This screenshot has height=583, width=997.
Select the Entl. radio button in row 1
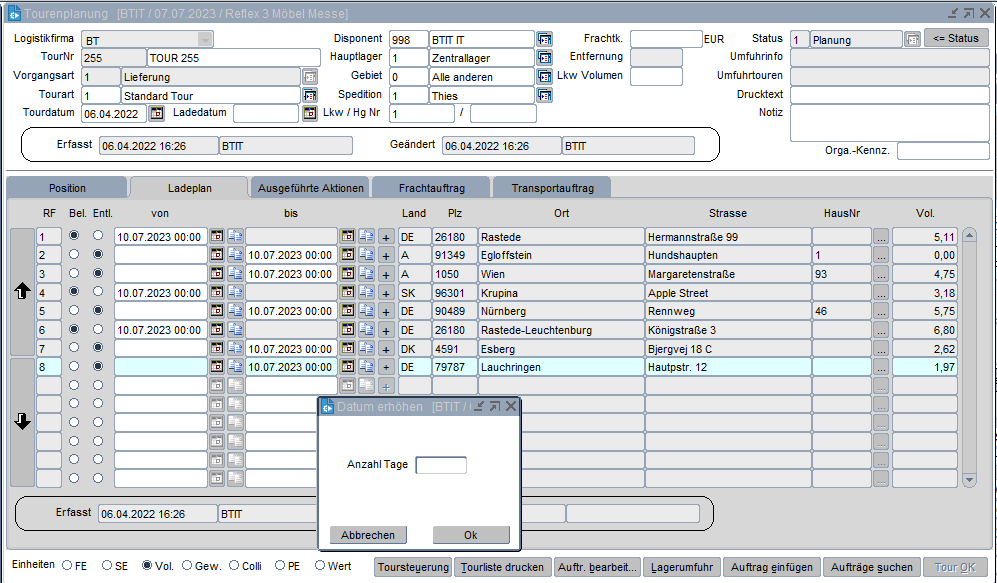tap(97, 236)
